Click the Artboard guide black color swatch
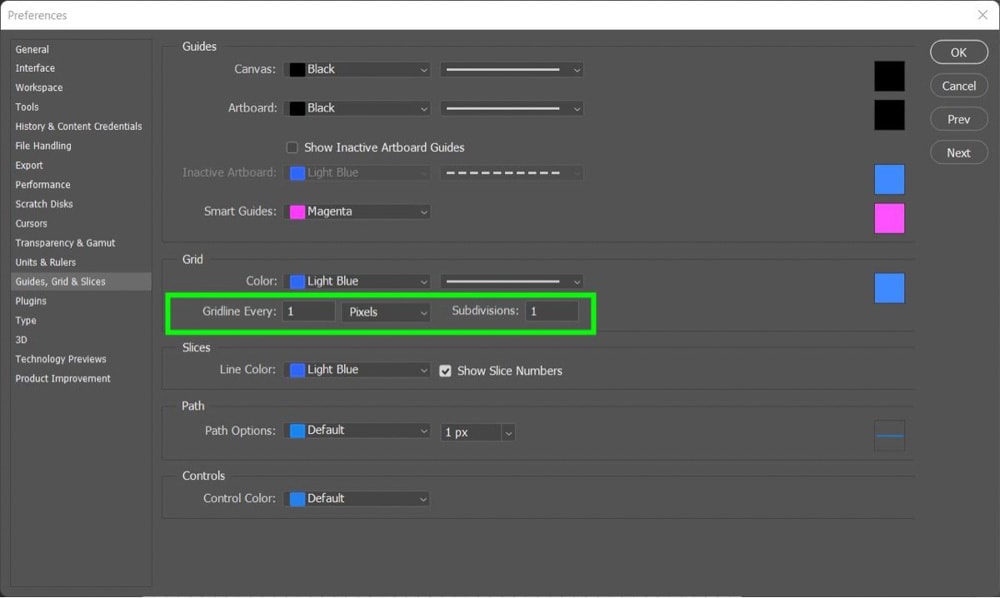Image resolution: width=1000 pixels, height=598 pixels. click(889, 115)
